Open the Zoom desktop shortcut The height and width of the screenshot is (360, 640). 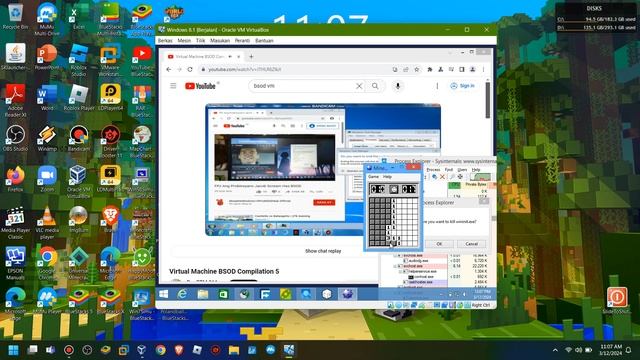coord(47,179)
